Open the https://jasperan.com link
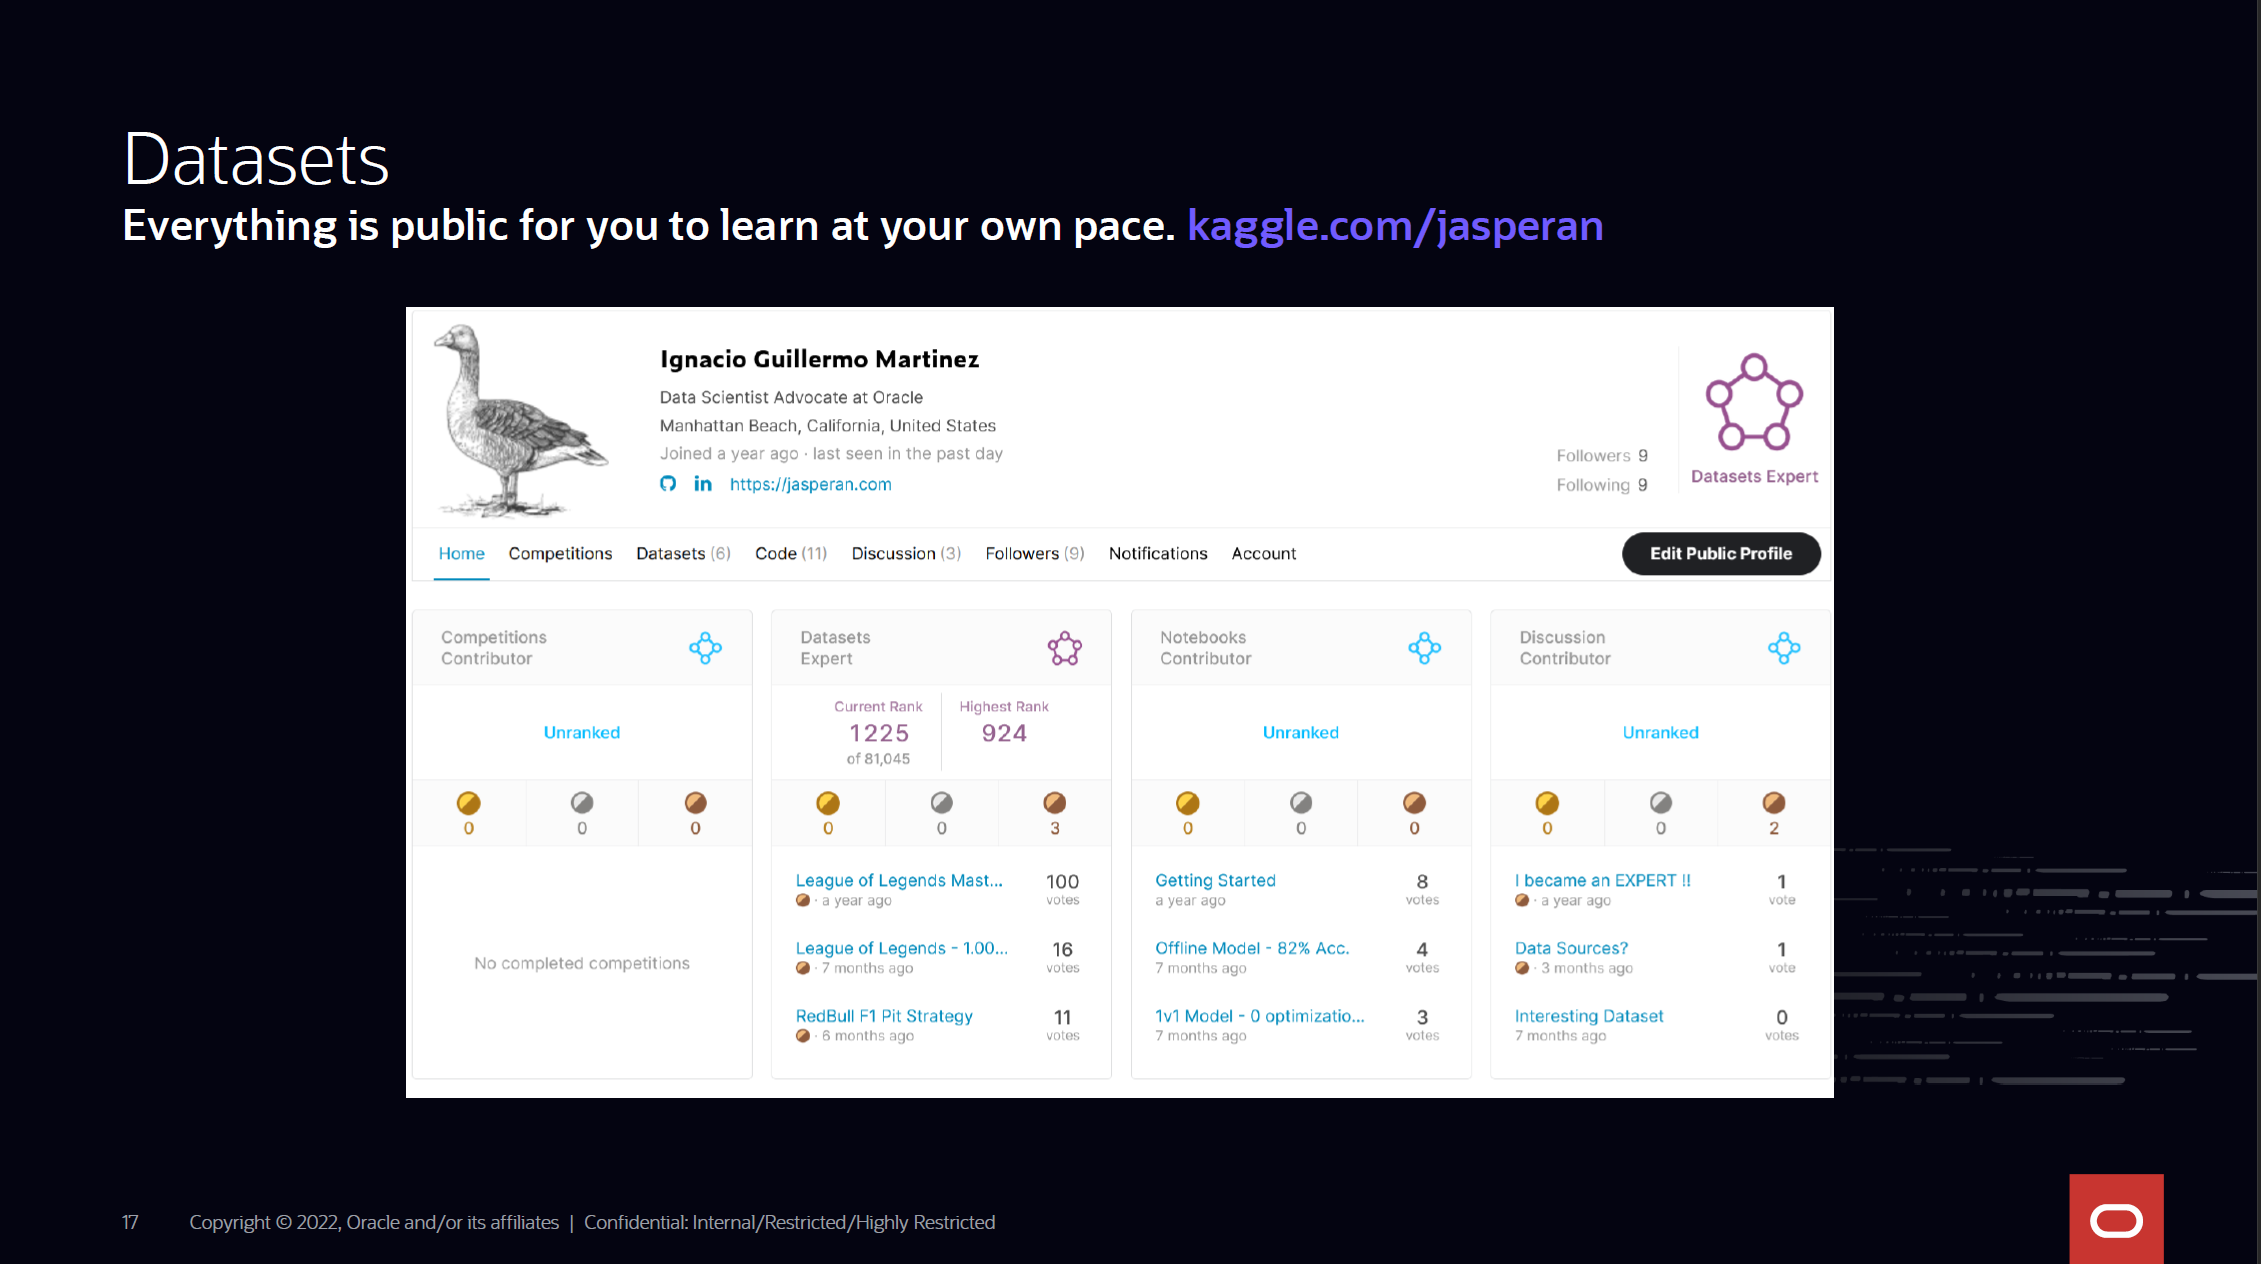The width and height of the screenshot is (2261, 1264). [x=810, y=484]
